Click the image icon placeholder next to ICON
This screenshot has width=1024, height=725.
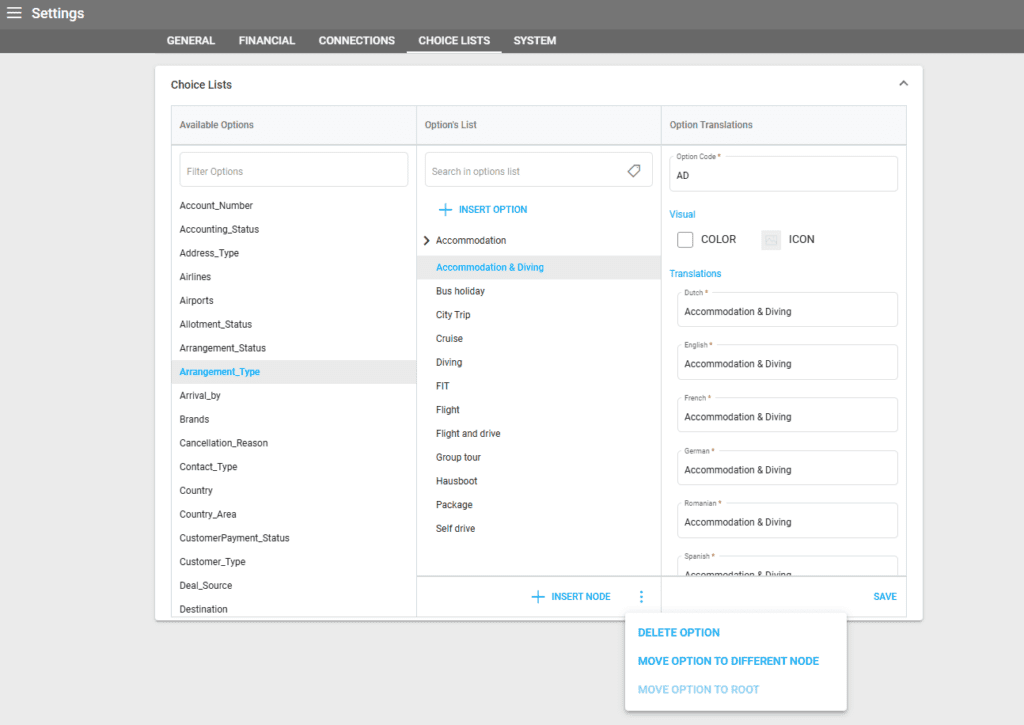click(770, 240)
